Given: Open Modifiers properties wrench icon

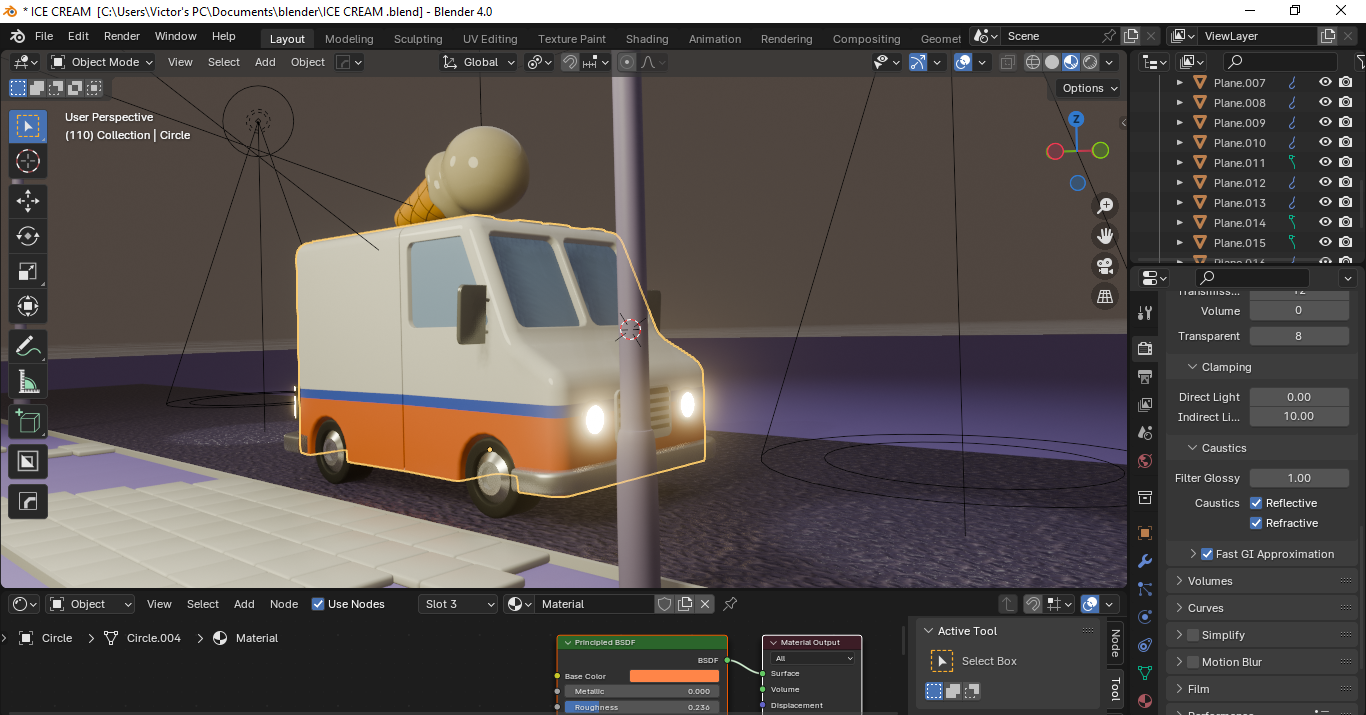Looking at the screenshot, I should pos(1145,561).
